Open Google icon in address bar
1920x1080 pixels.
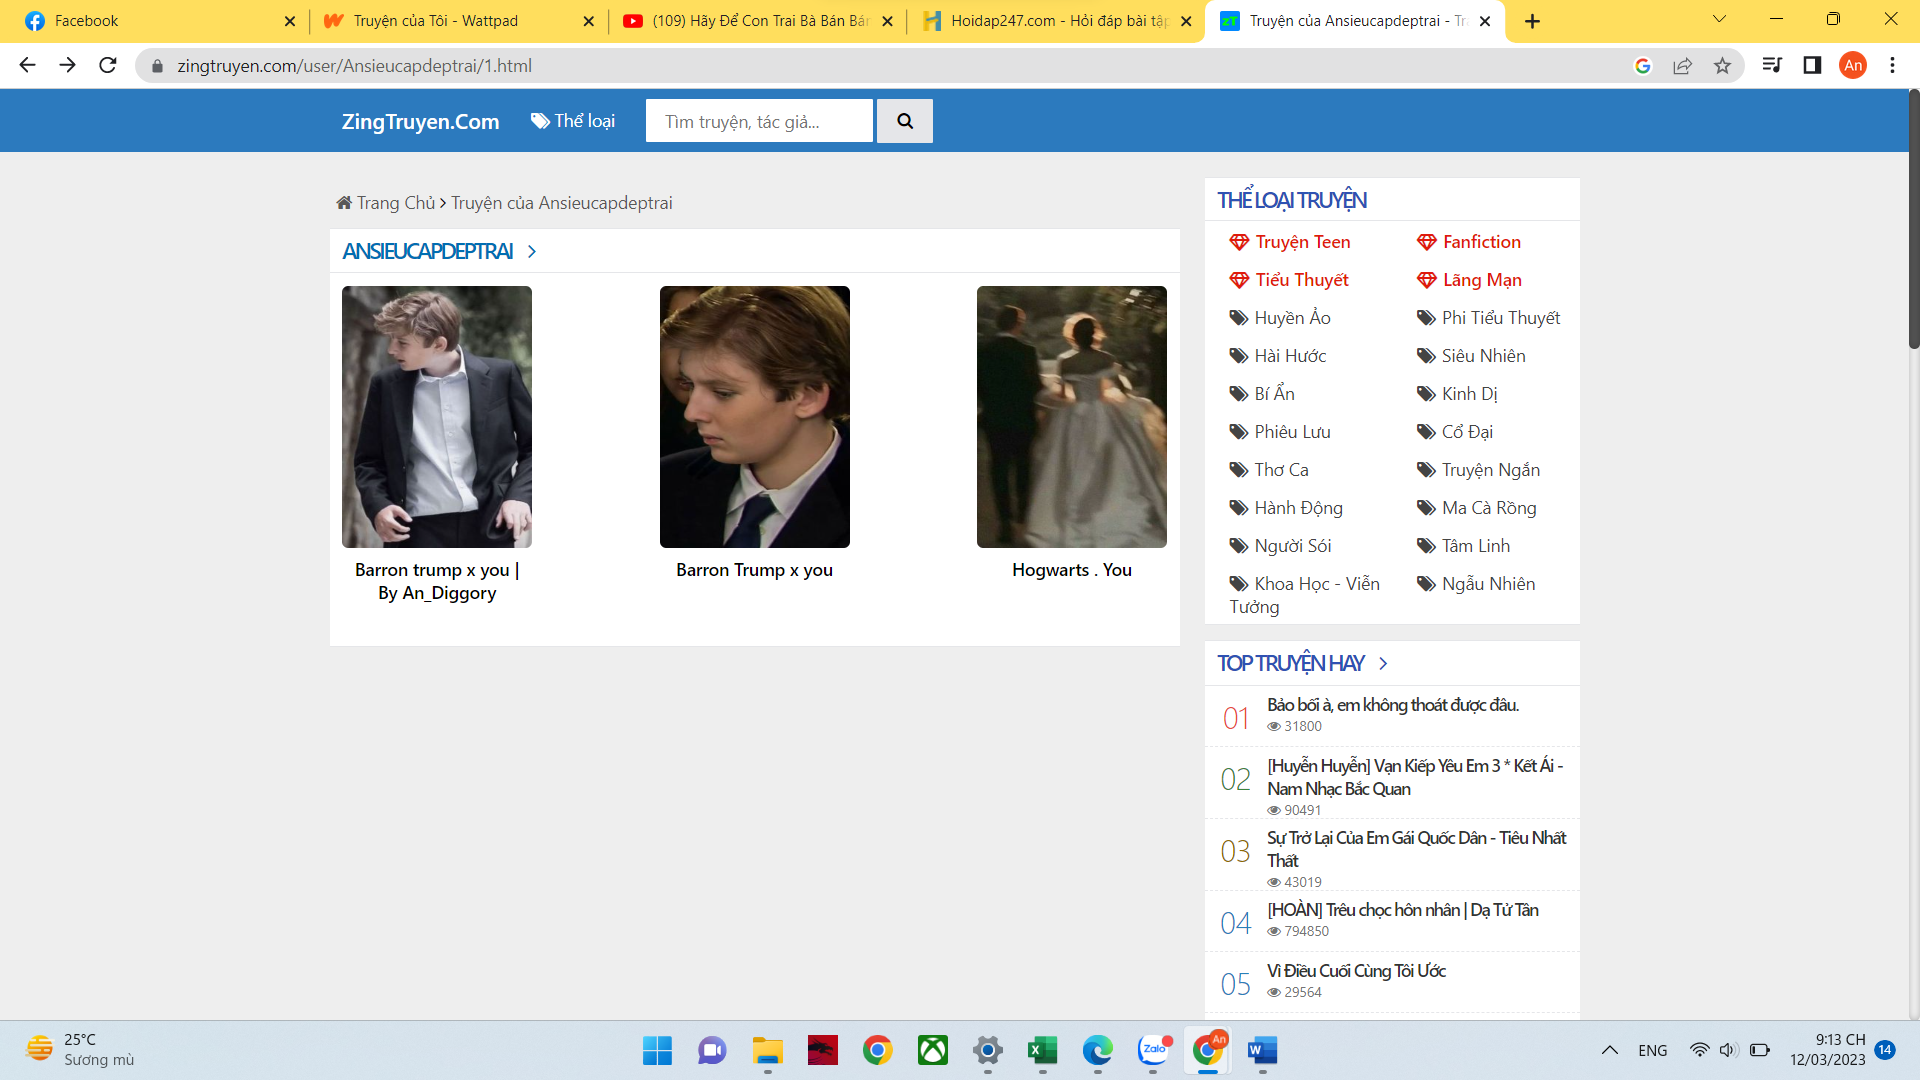[1642, 65]
